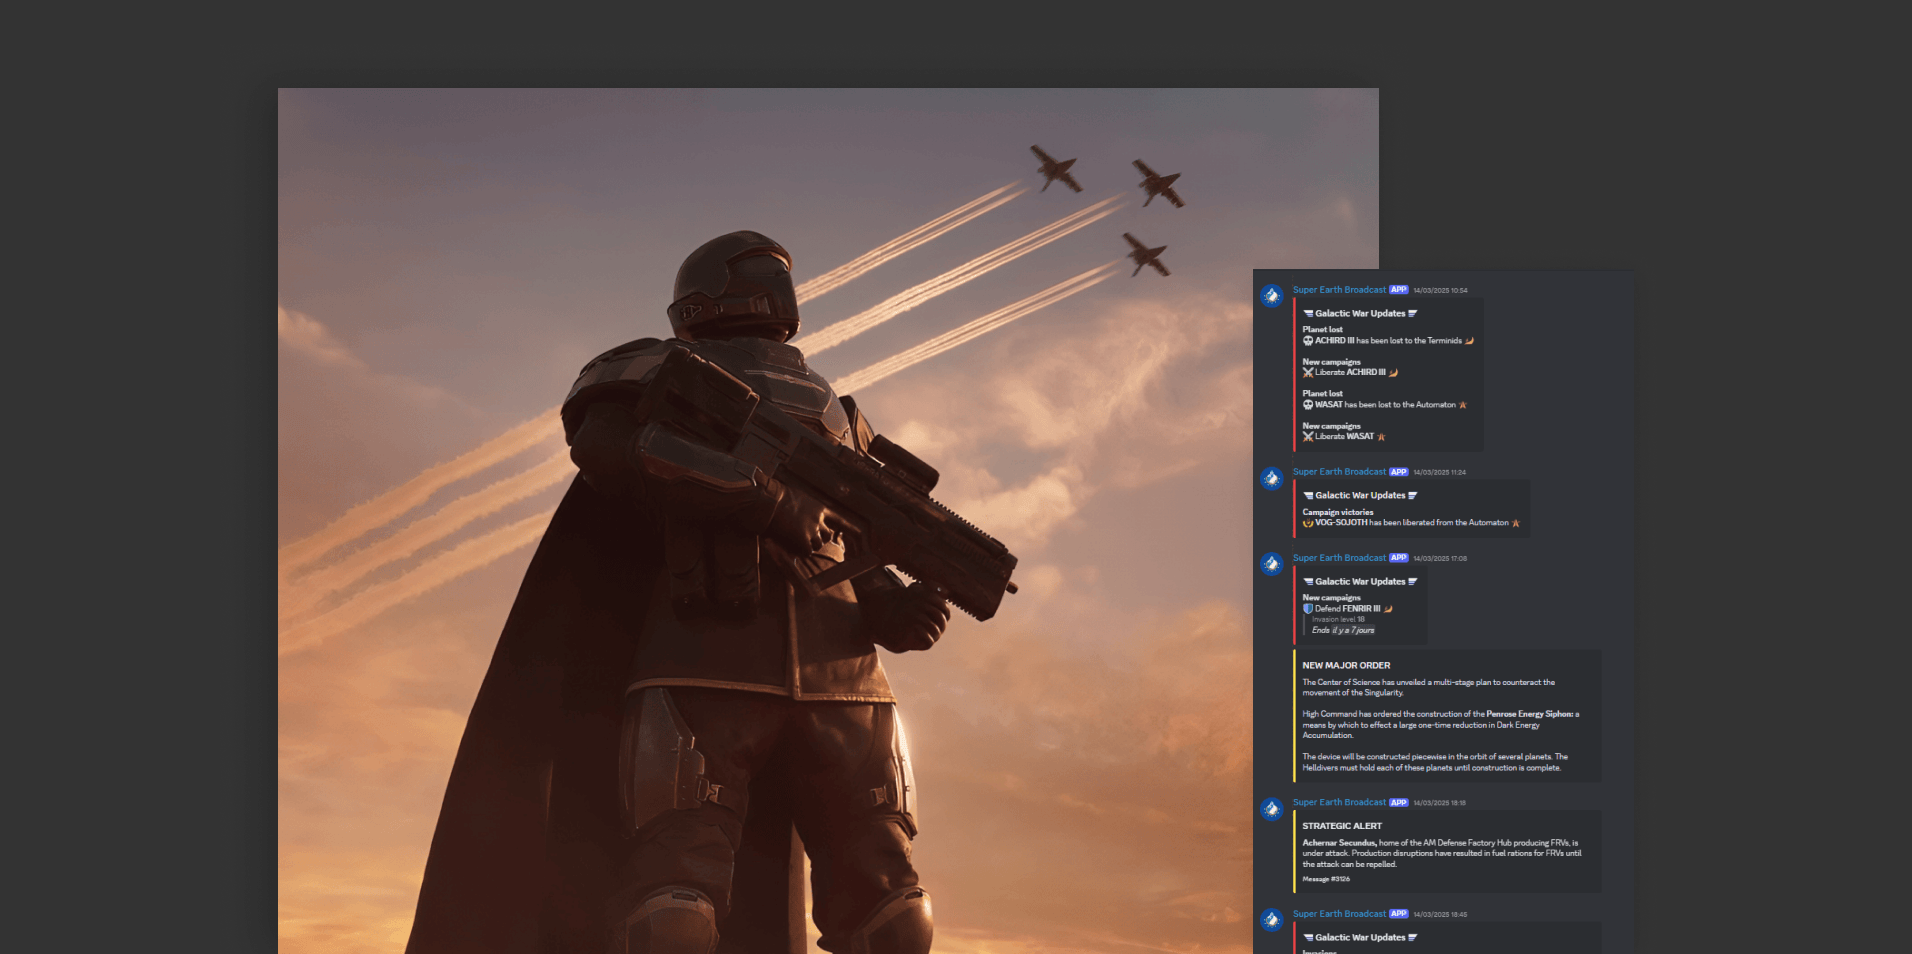Click the Automaton icon after 'lost to the Automaton'

tap(1463, 405)
